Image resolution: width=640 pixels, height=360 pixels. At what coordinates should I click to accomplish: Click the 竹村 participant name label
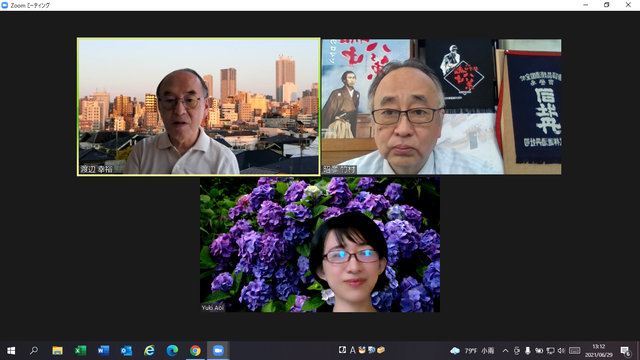tap(340, 169)
